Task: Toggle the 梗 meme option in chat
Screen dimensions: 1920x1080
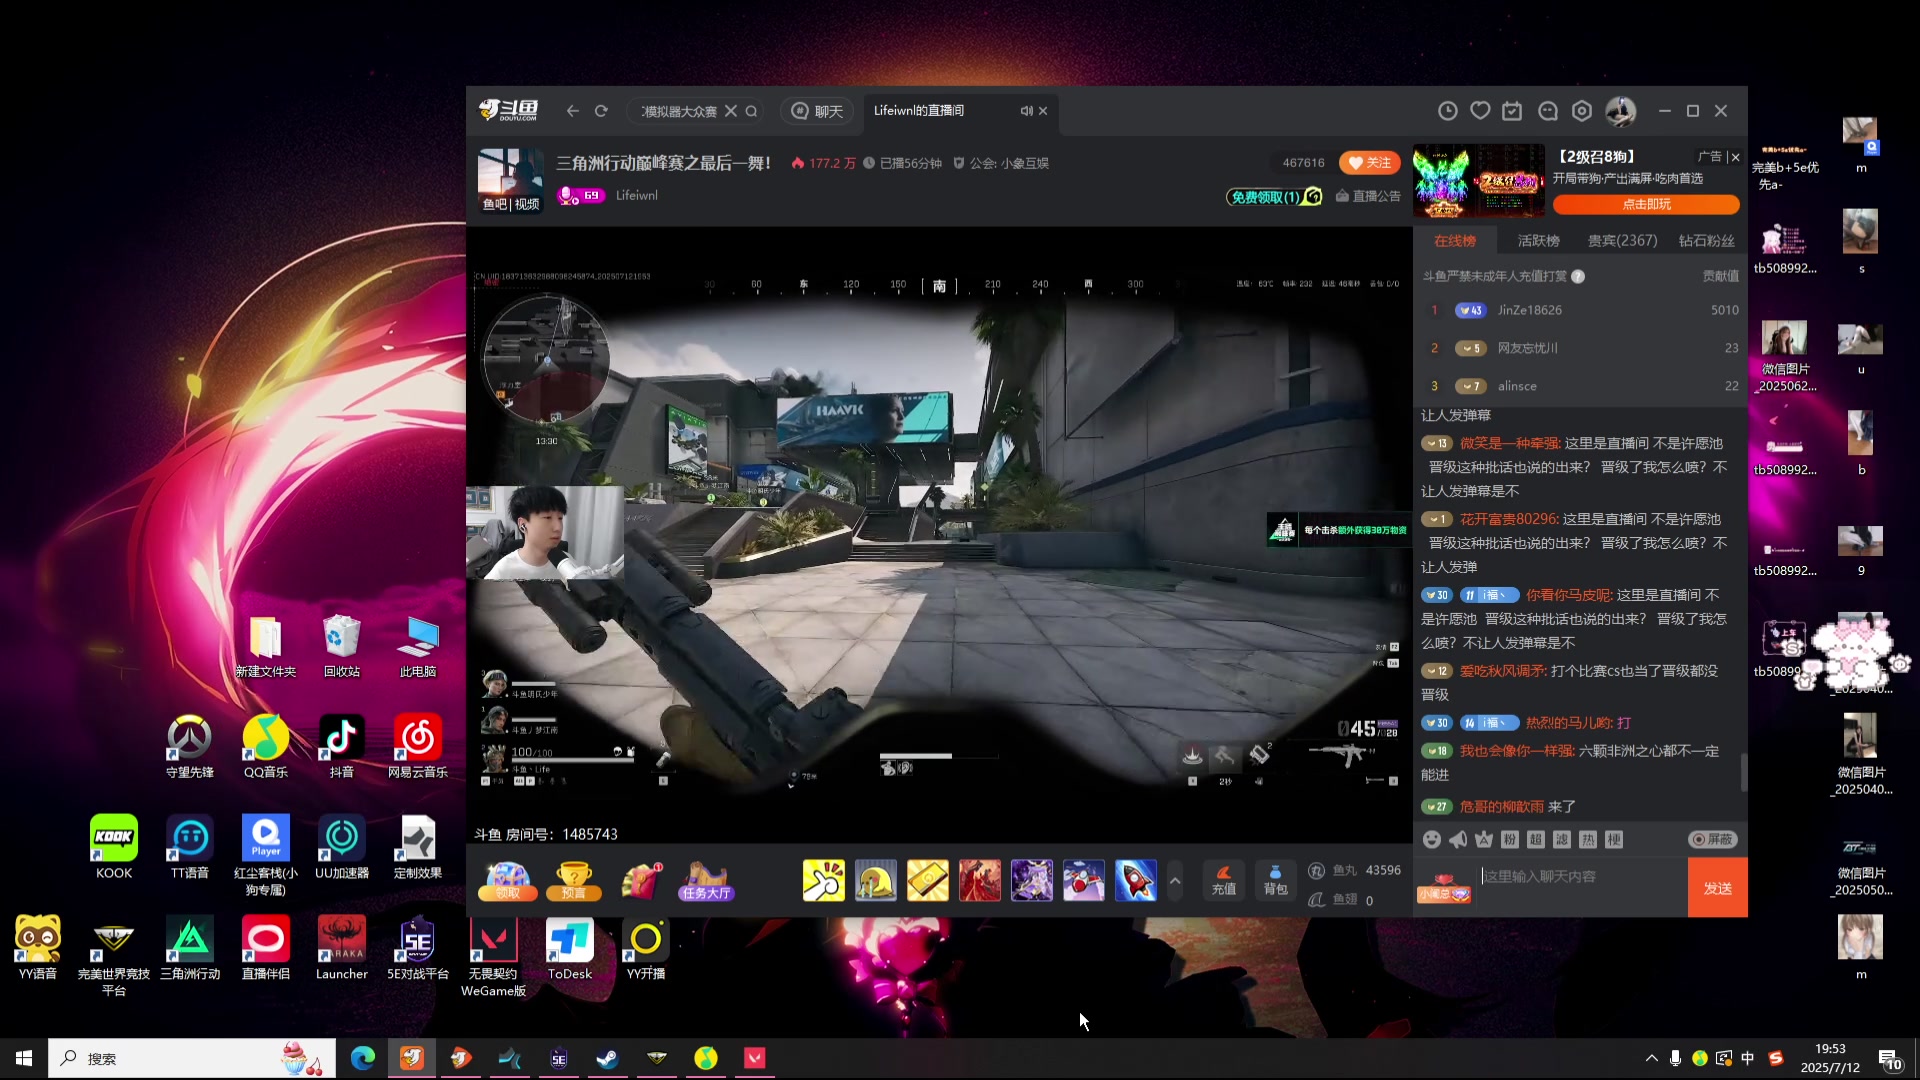Action: [x=1614, y=839]
